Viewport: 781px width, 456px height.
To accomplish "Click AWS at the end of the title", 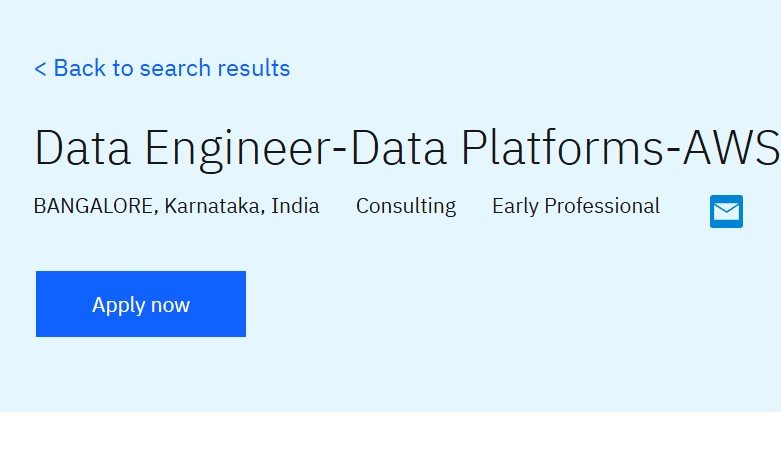I will [731, 148].
